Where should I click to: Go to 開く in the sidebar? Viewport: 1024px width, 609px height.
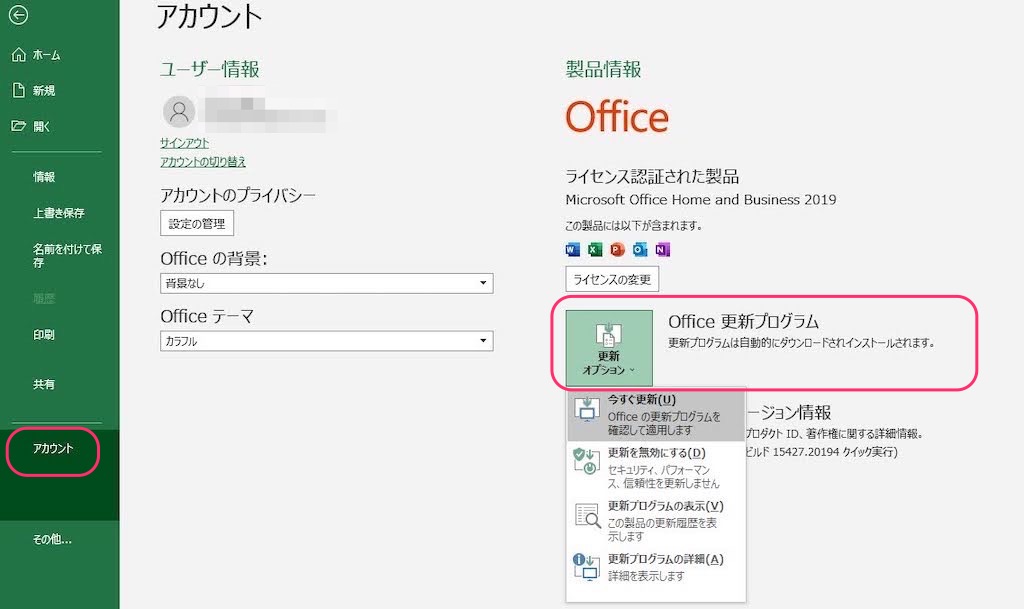[41, 127]
